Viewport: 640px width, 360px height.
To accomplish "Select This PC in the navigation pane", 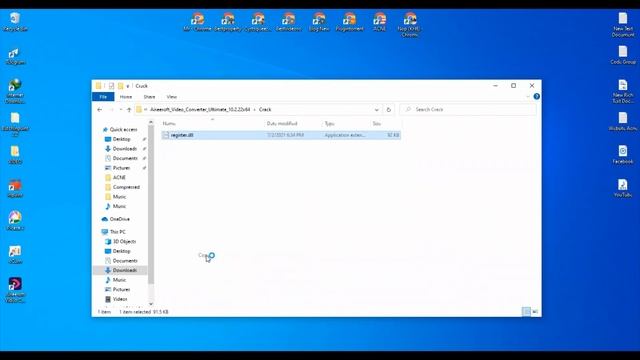I will click(118, 232).
